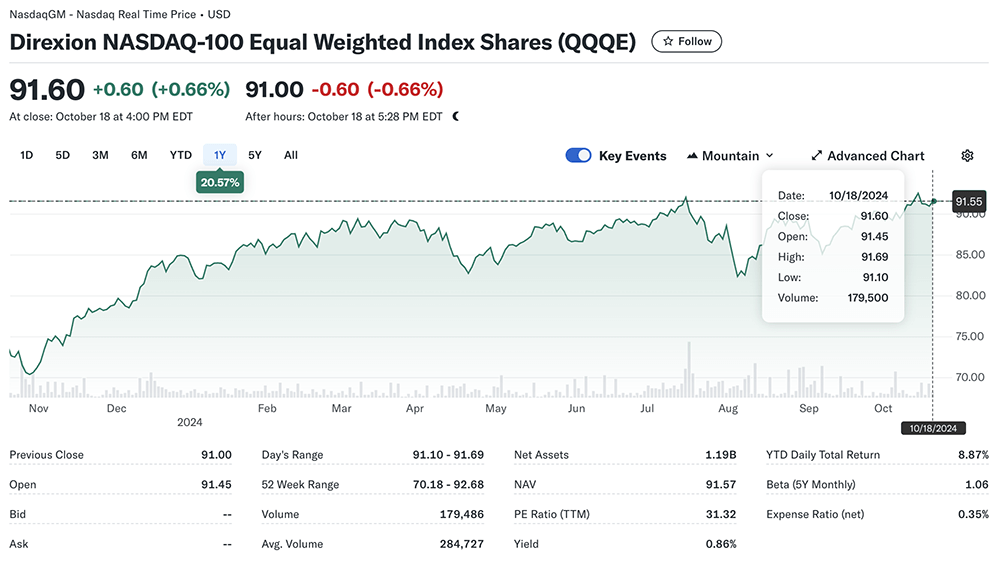Click the tallest volume bar in July
This screenshot has width=1000, height=564.
tap(688, 369)
